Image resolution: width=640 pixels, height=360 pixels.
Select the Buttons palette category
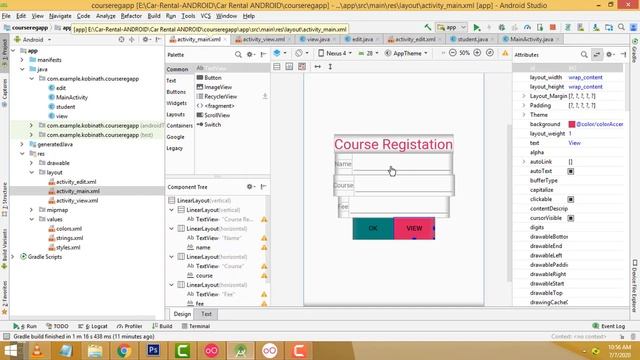click(x=176, y=92)
